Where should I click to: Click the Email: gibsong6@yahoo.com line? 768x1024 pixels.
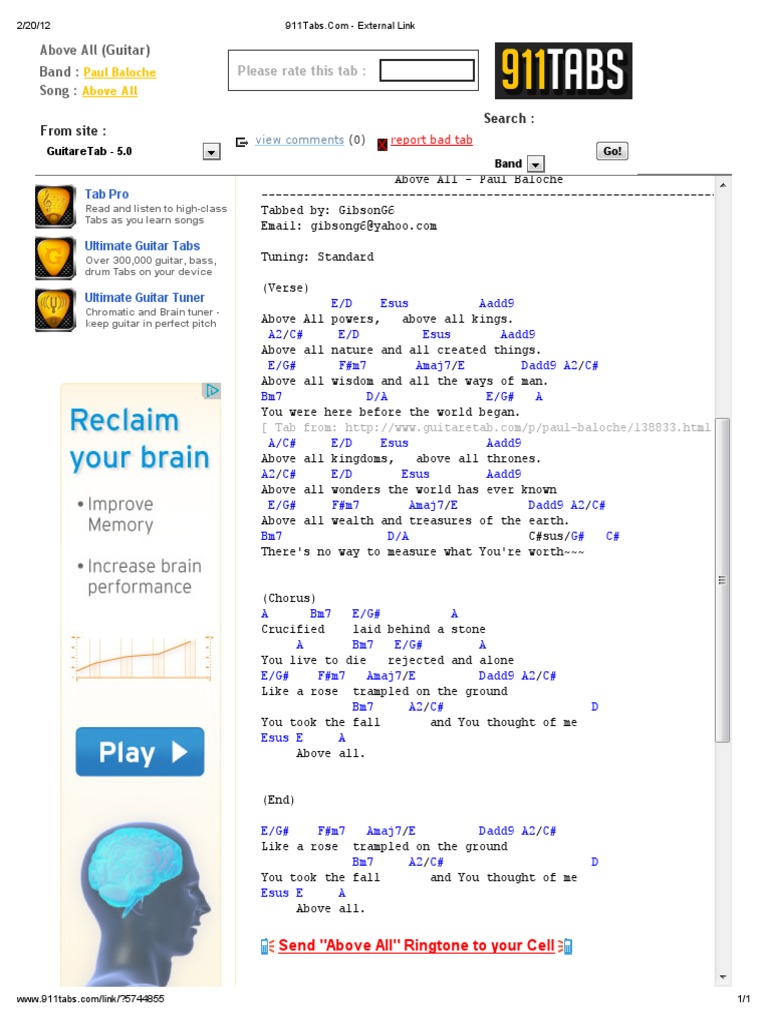coord(349,226)
